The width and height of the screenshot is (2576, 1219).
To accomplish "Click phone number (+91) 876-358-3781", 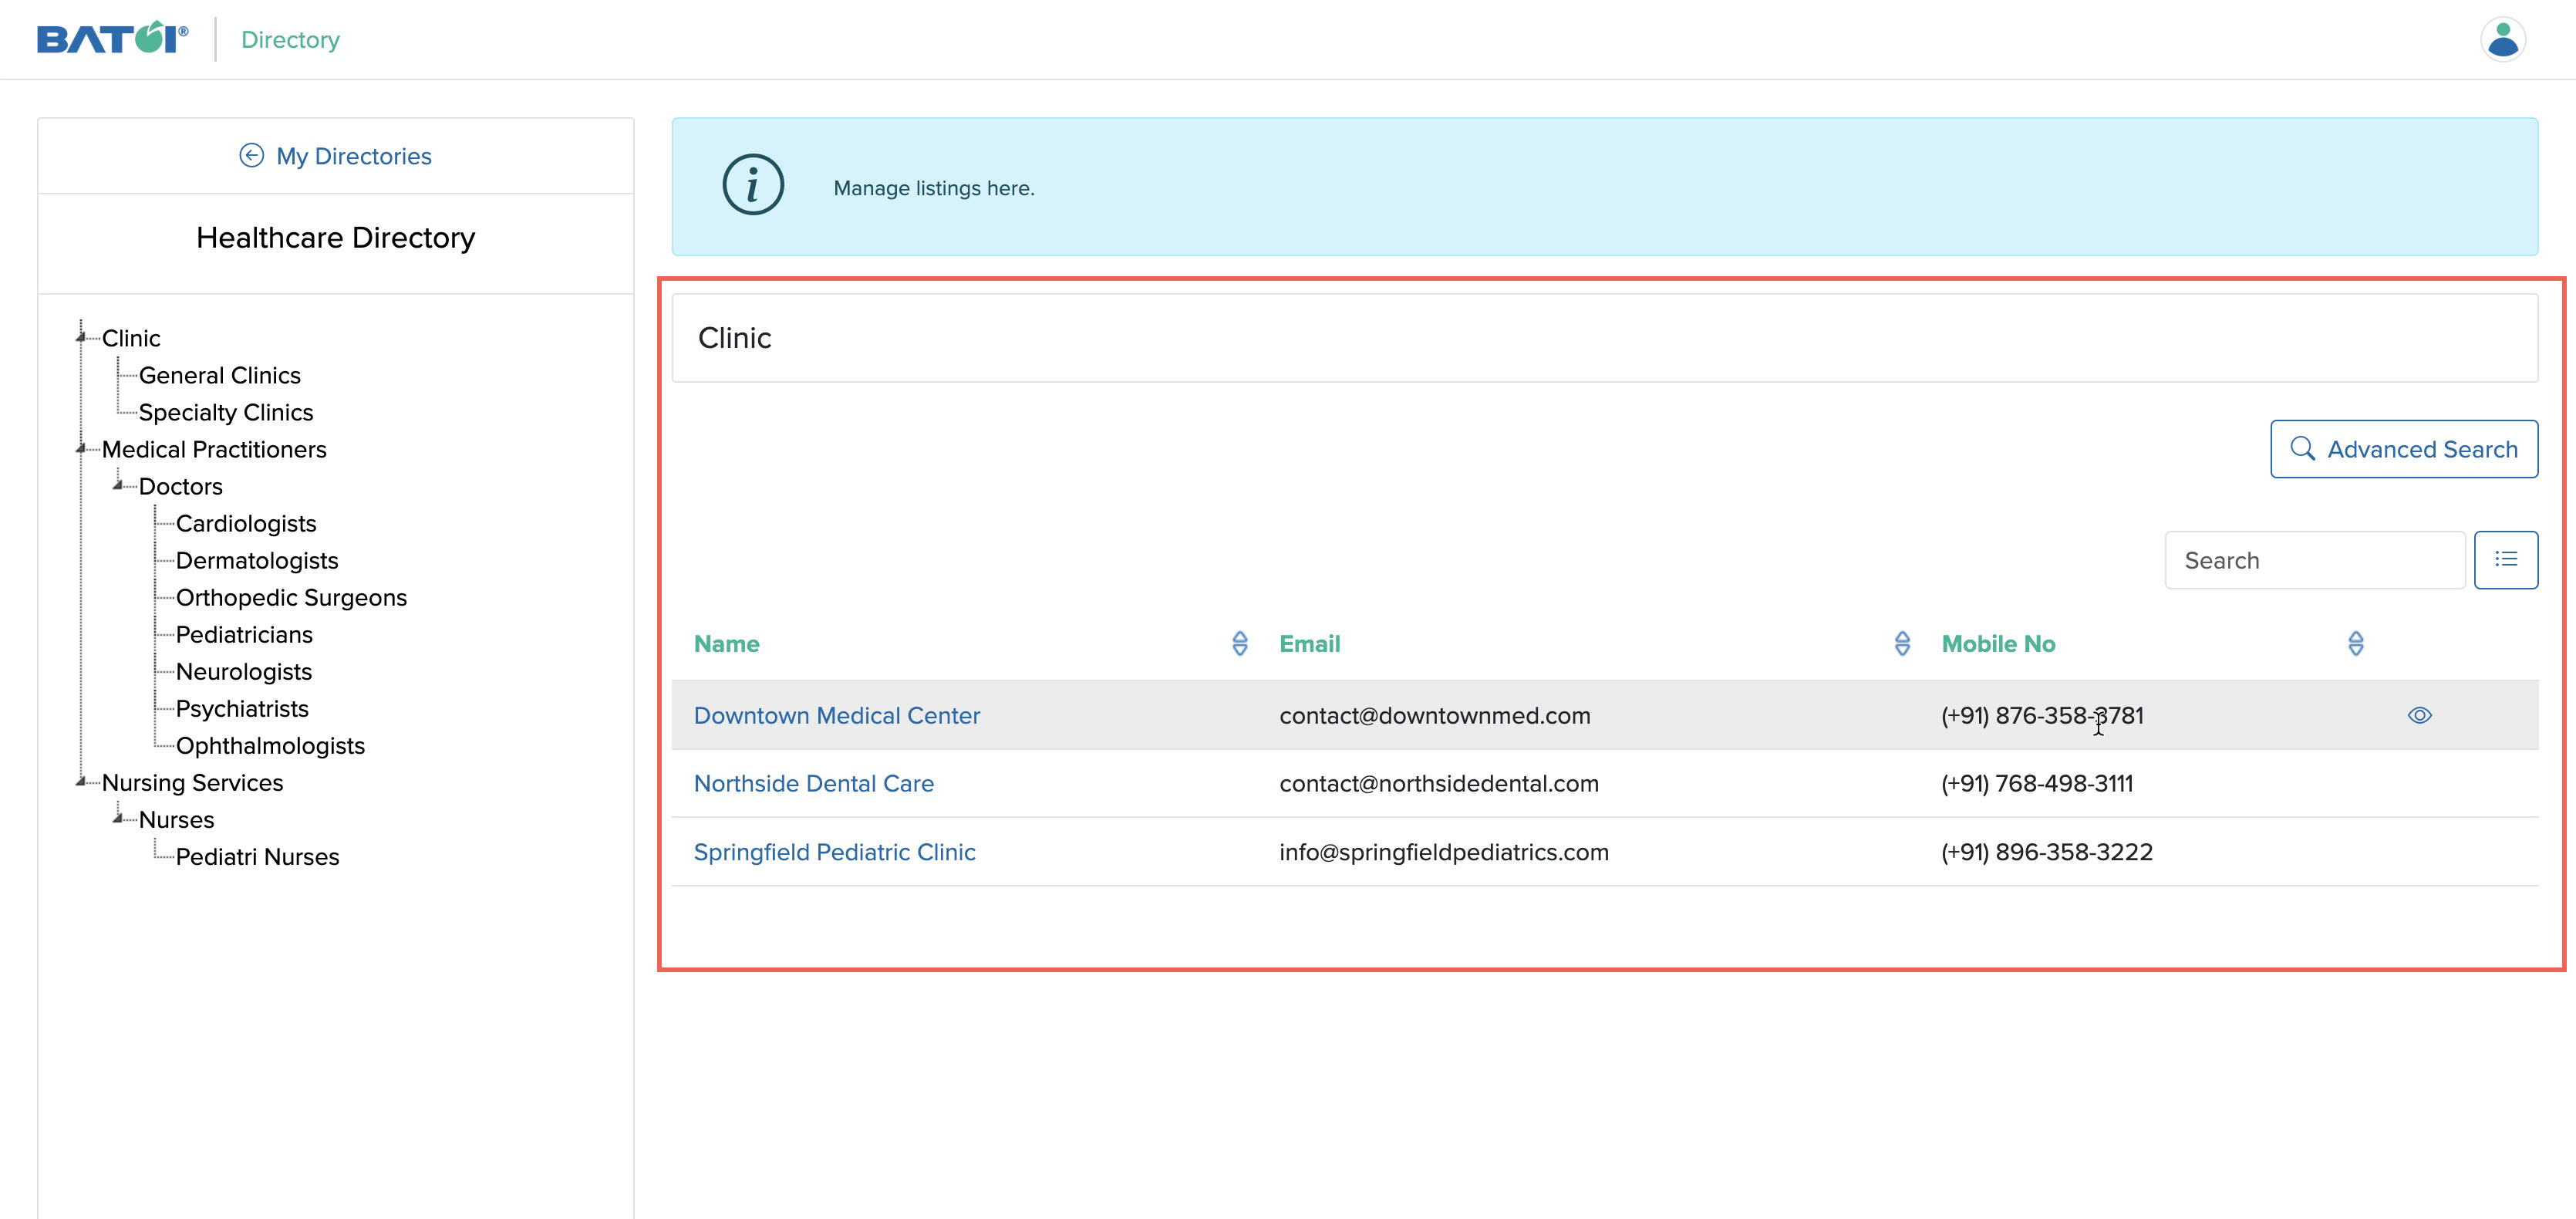I will [x=2042, y=715].
